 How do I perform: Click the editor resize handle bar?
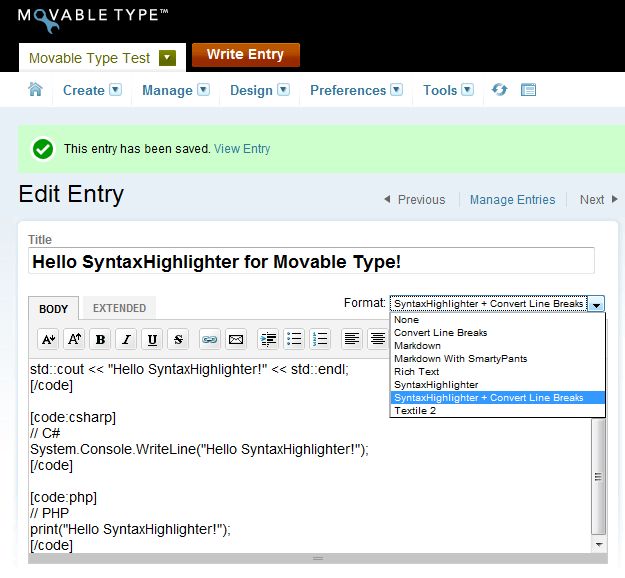[x=318, y=558]
